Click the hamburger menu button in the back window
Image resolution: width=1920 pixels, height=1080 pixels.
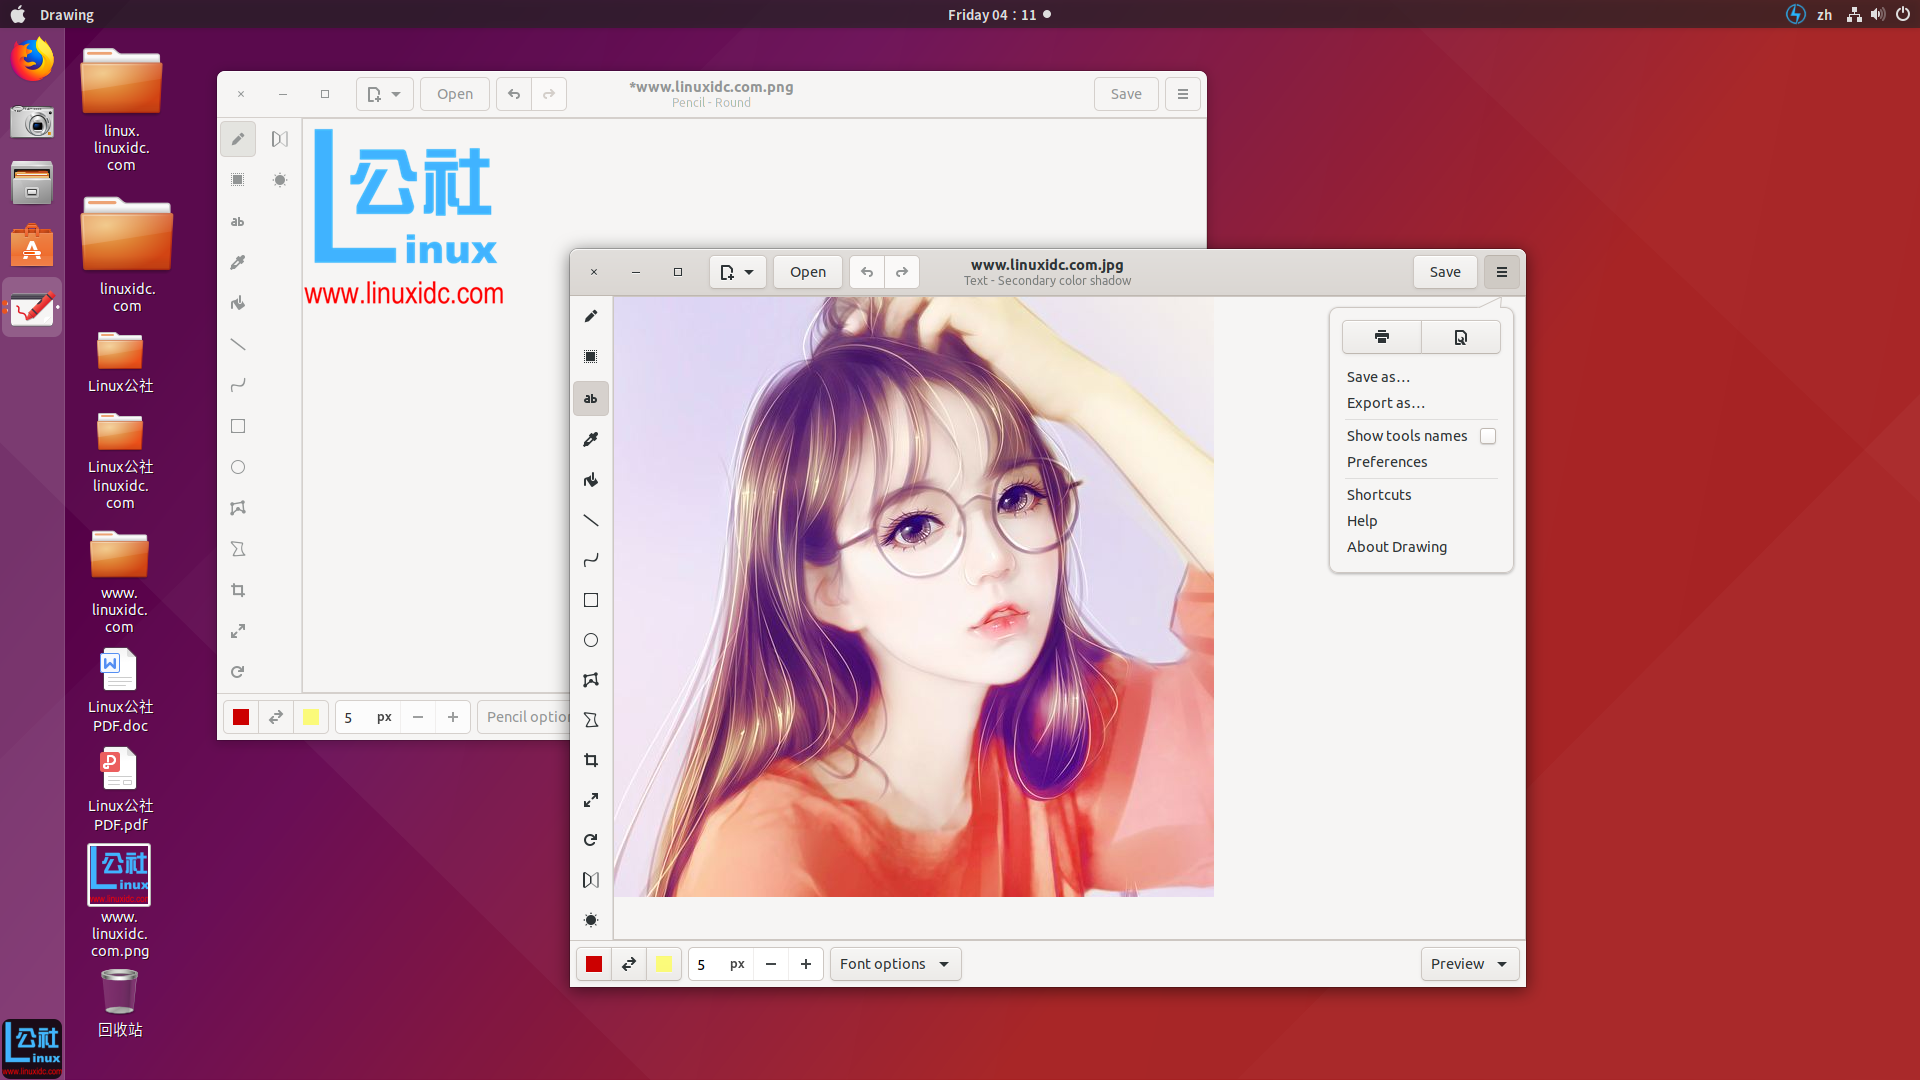pos(1183,94)
